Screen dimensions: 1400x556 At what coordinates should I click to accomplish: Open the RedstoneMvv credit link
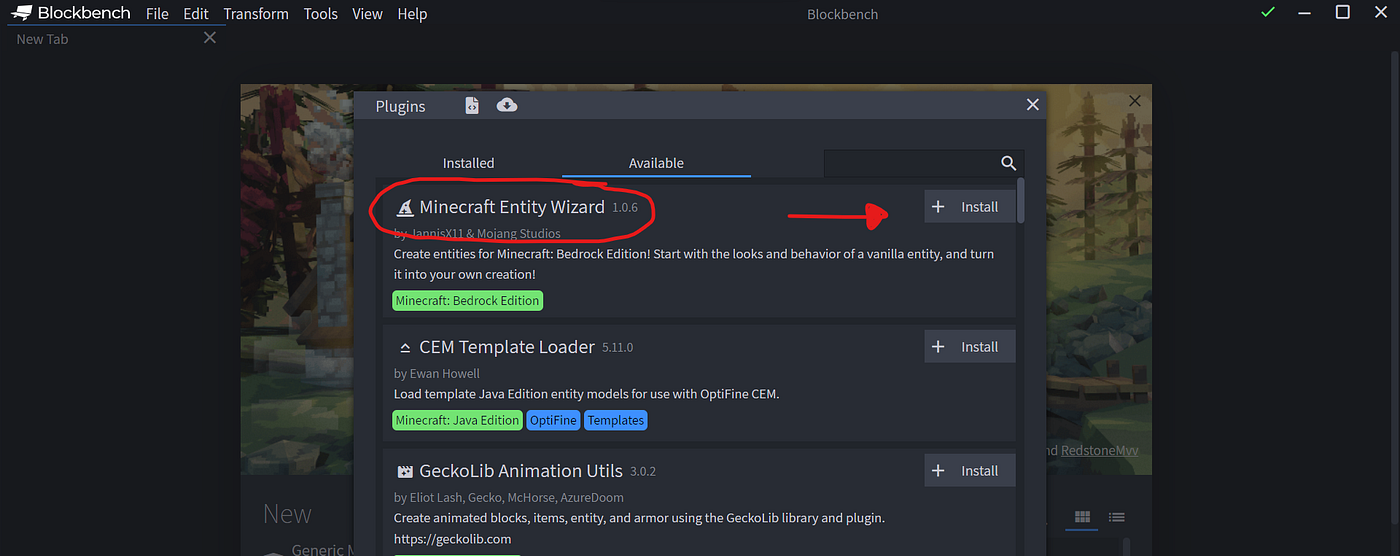click(x=1099, y=451)
